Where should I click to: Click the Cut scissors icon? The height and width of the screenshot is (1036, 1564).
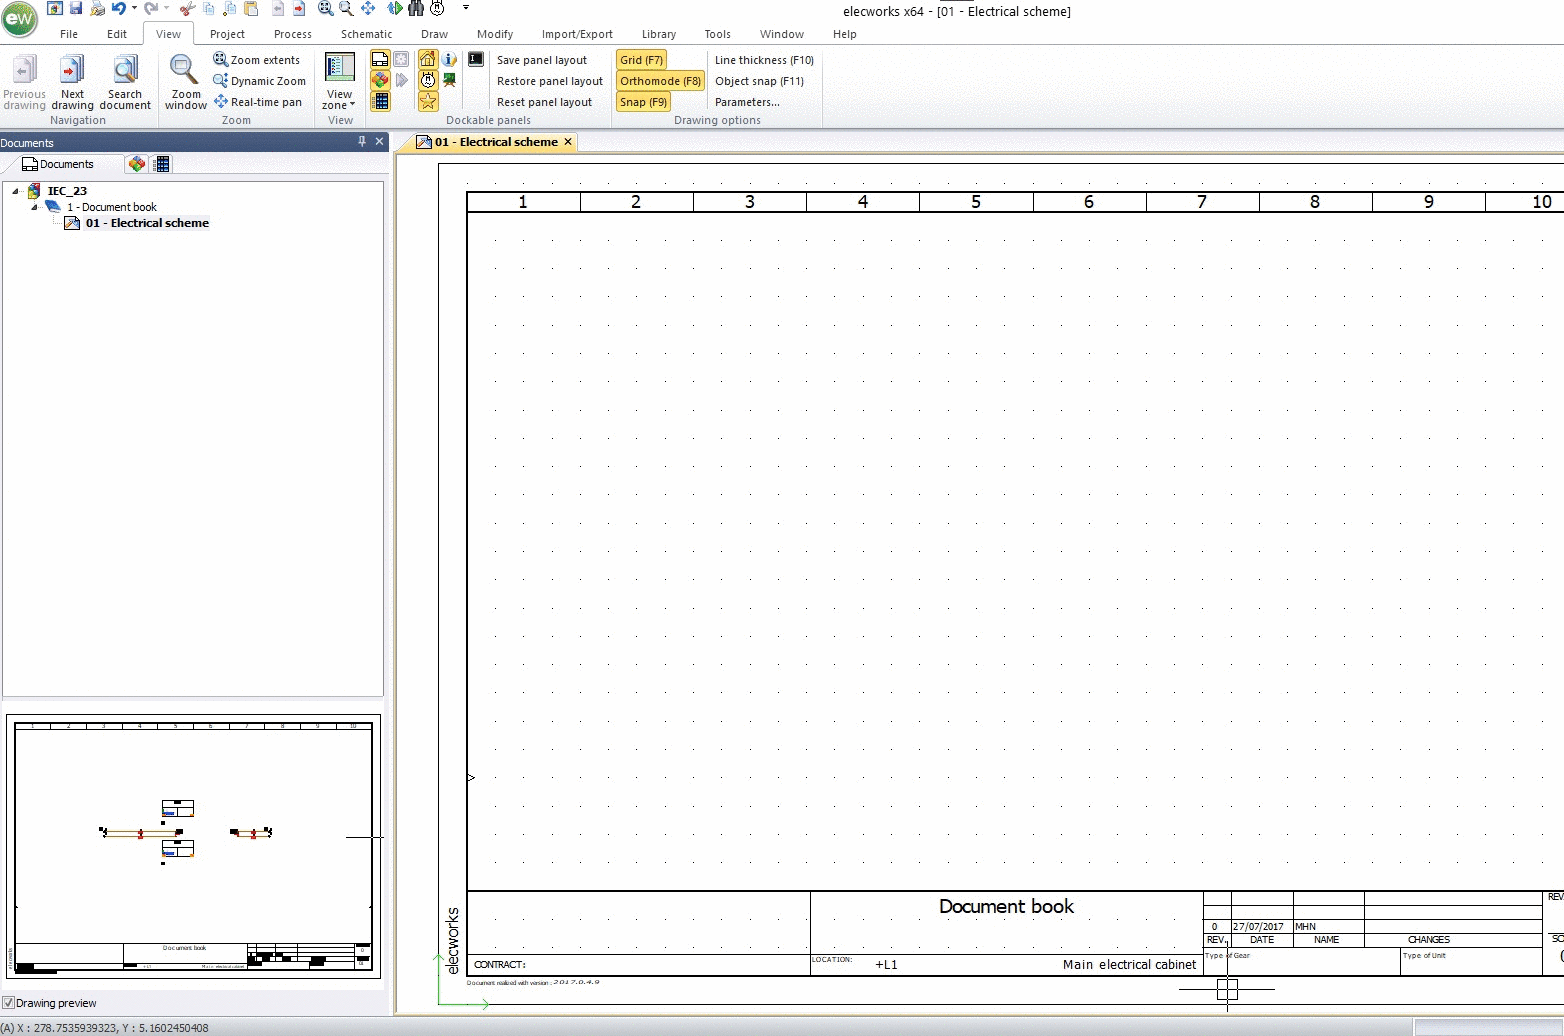tap(187, 8)
